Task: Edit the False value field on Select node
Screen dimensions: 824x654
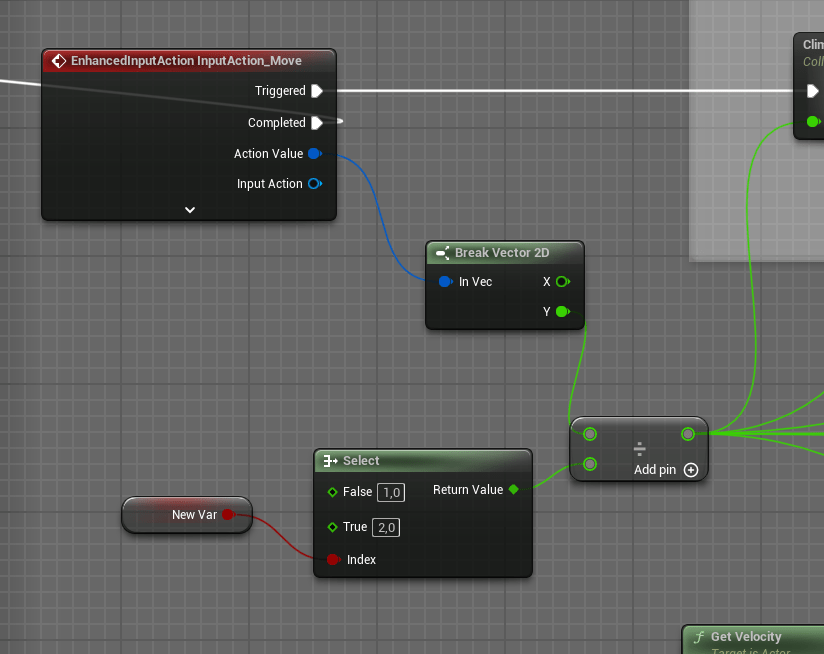Action: coord(390,492)
